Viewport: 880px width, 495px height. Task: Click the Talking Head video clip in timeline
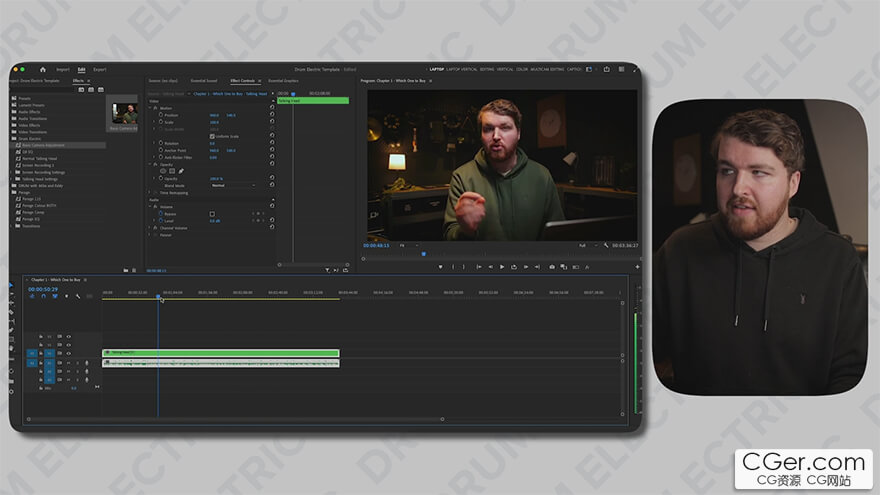pyautogui.click(x=220, y=353)
